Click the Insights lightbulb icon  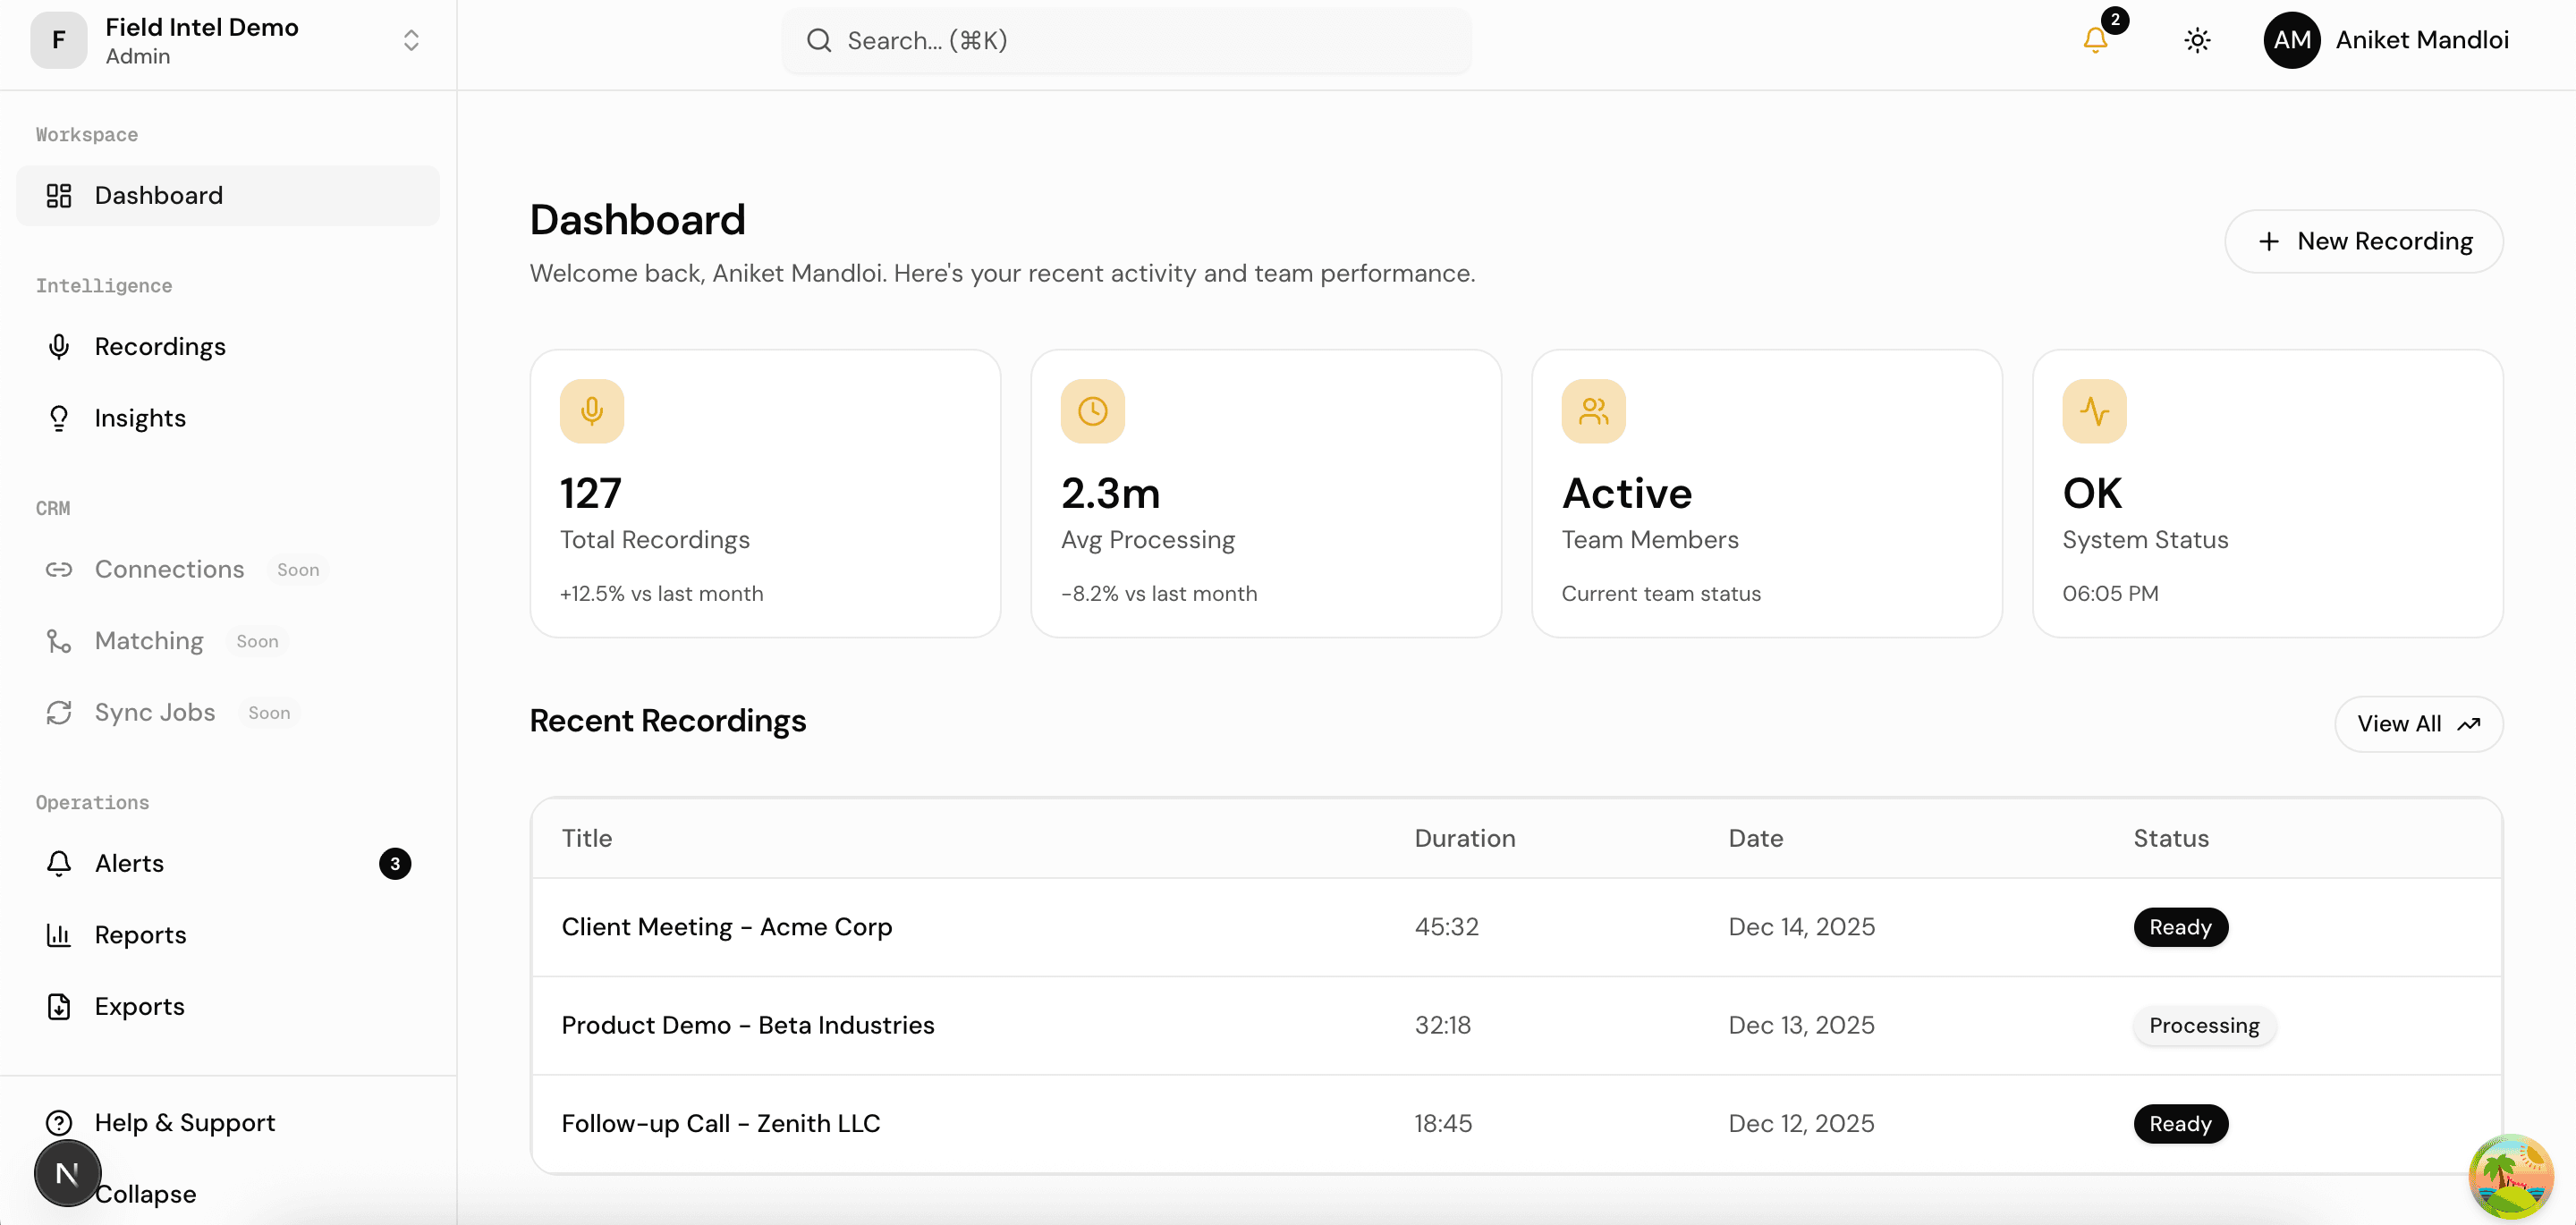point(59,418)
